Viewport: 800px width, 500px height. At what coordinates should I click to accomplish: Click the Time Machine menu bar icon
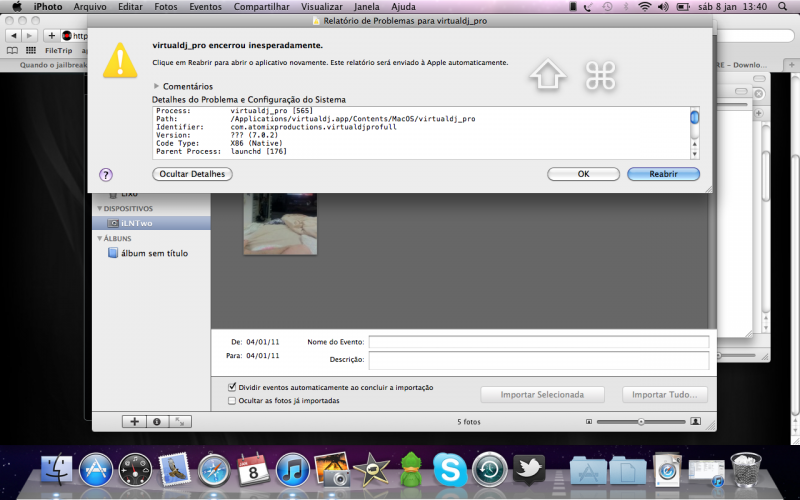[607, 7]
